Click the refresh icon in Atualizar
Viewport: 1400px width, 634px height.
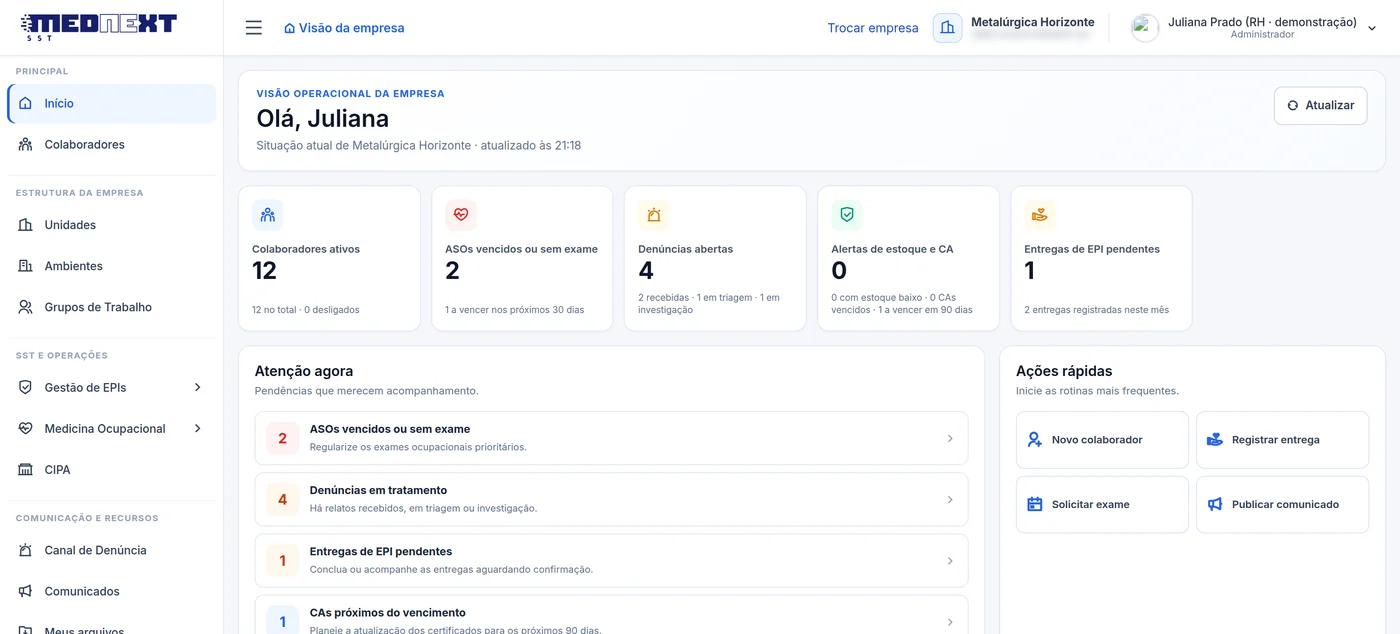pos(1293,106)
